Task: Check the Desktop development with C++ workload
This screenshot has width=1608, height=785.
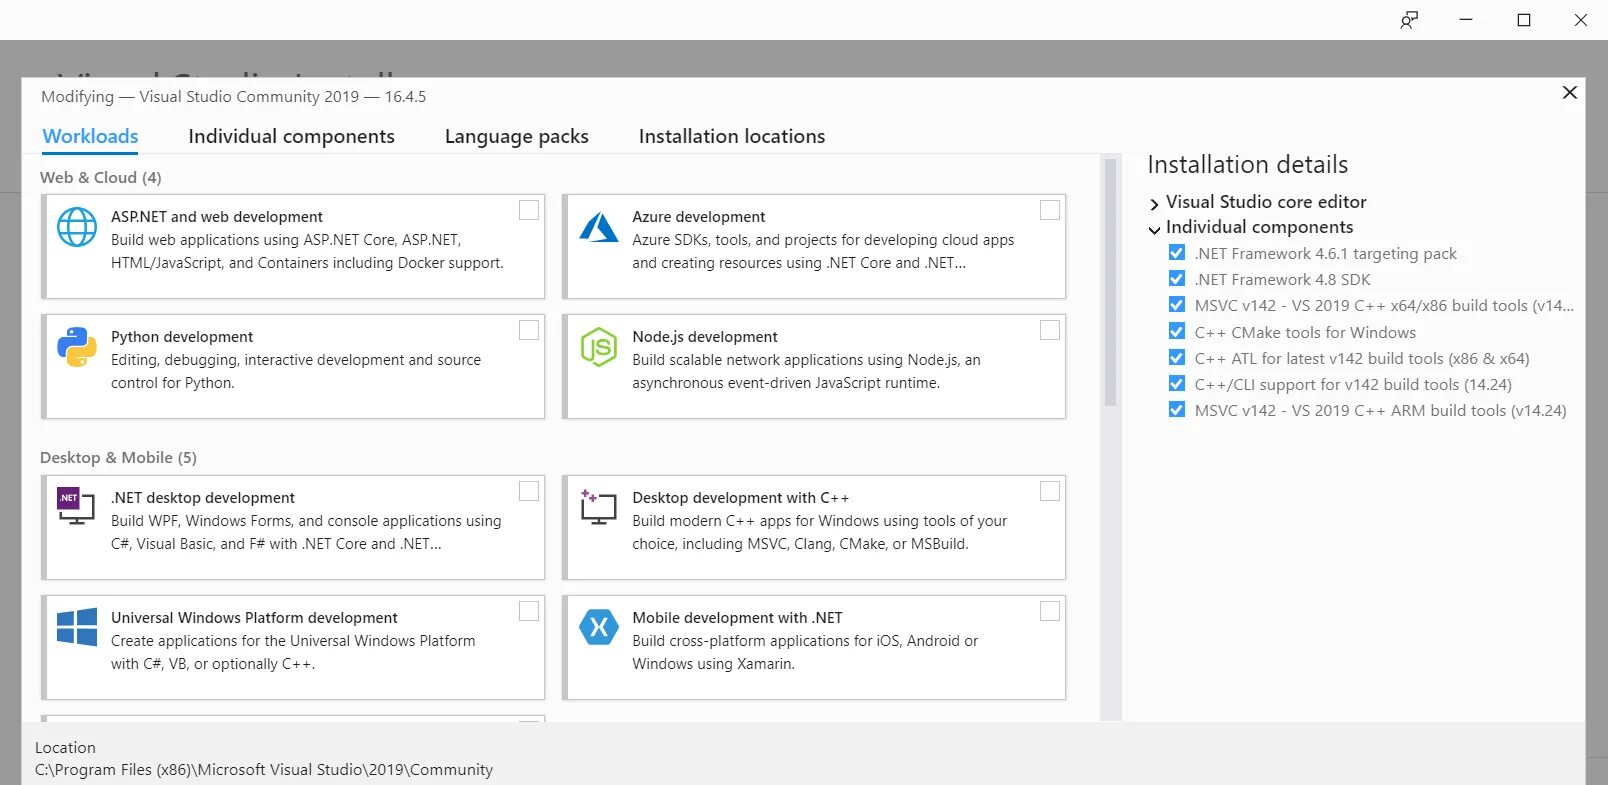Action: pyautogui.click(x=1050, y=491)
